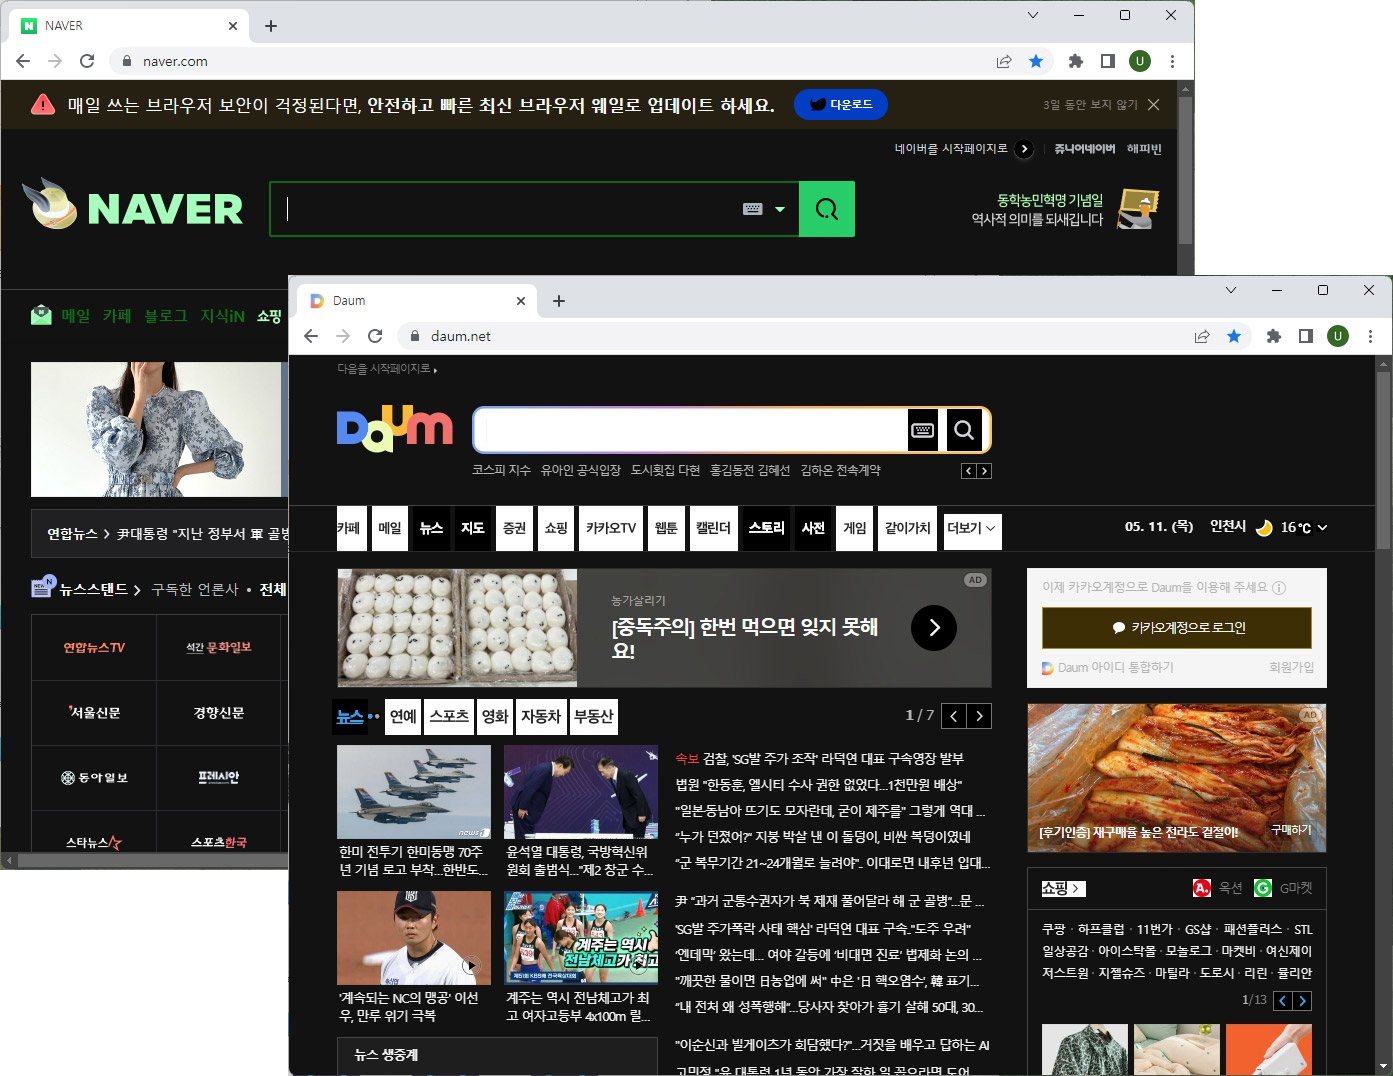Click the profile avatar in the Daum window
The image size is (1393, 1076).
tap(1337, 336)
